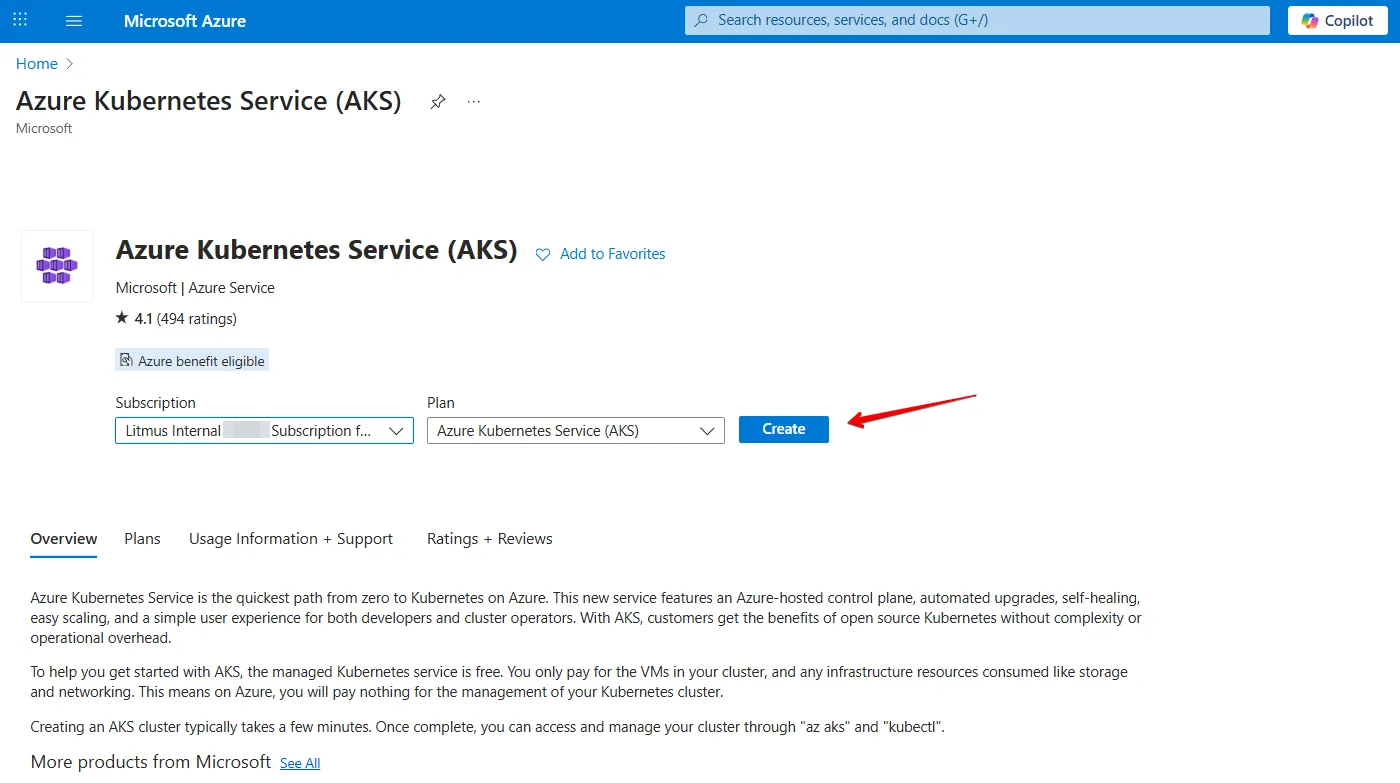Go to Home breadcrumb link

click(x=37, y=64)
